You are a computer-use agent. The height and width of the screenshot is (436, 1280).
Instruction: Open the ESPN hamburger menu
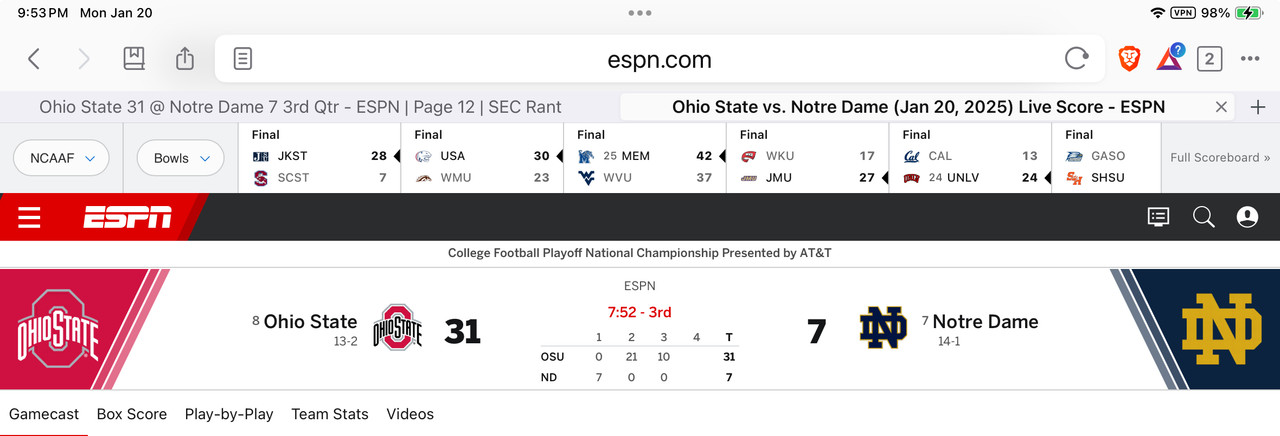(29, 217)
